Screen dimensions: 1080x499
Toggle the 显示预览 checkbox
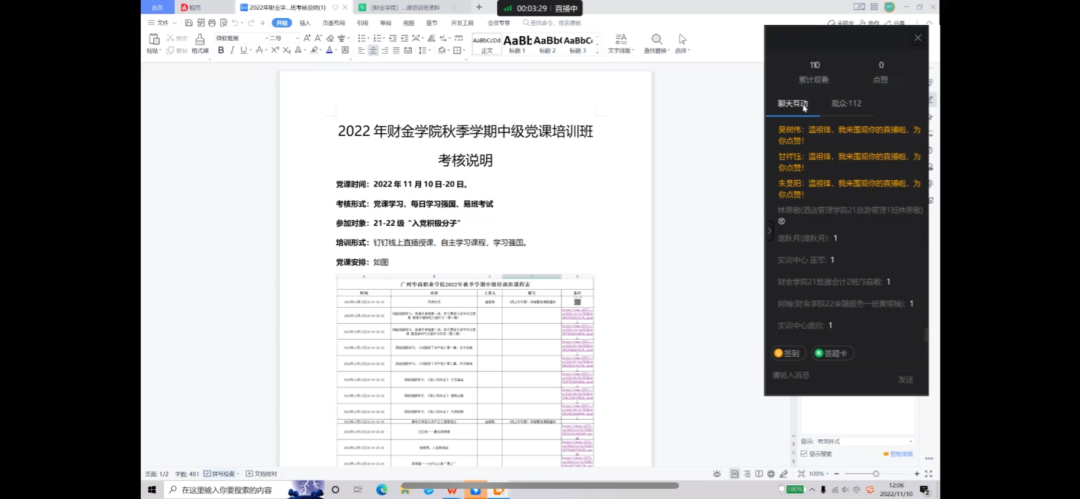(x=805, y=453)
